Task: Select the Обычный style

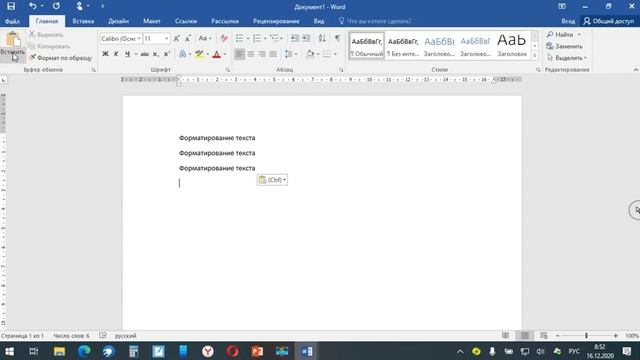Action: (367, 46)
